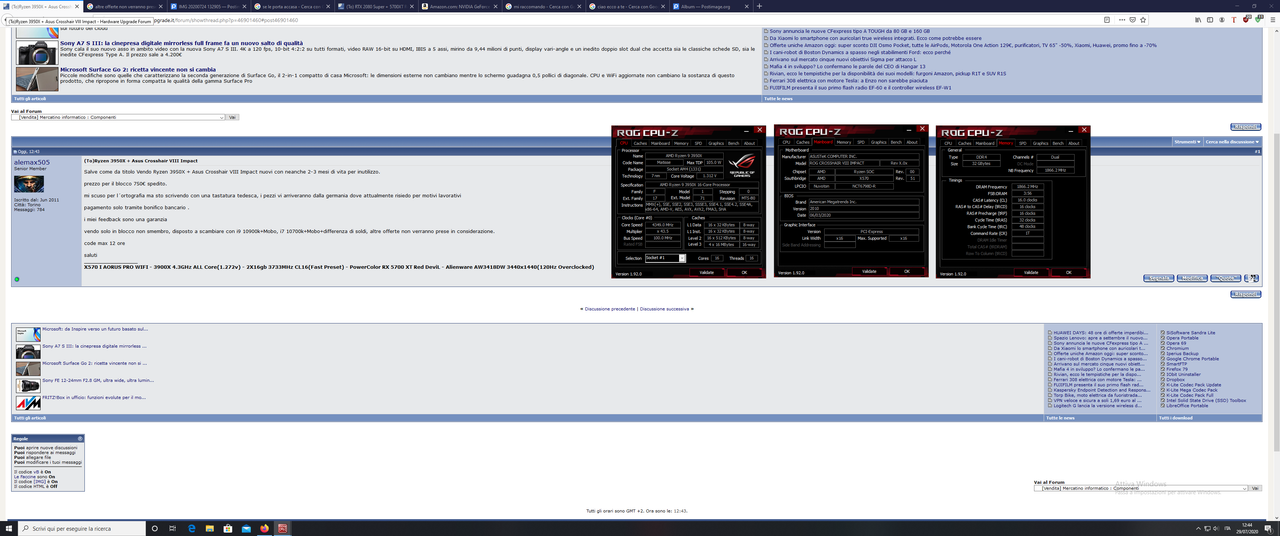Viewport: 1280px width, 536px height.
Task: View CPU-Z Memory tab screenshot image
Action: coord(1013,203)
